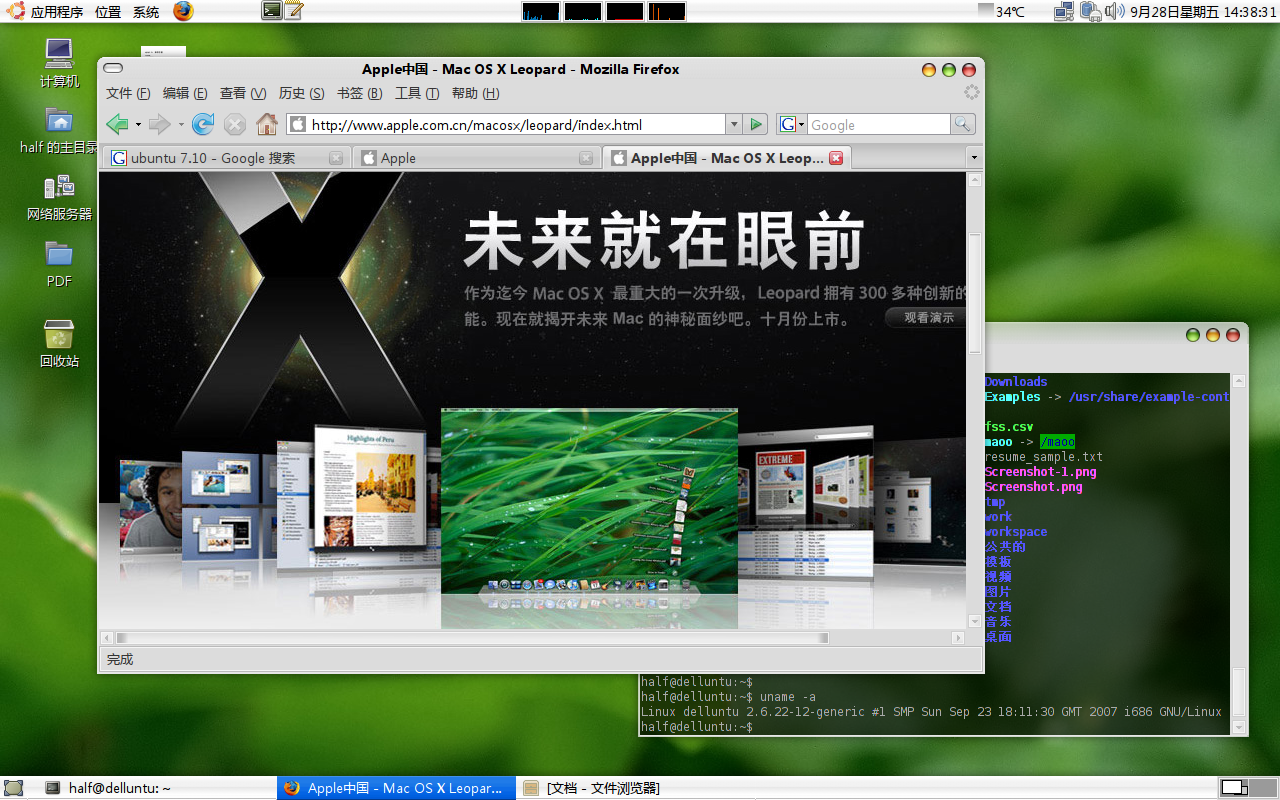The image size is (1280, 800).
Task: Click the Firefox Back arrow button
Action: tap(117, 124)
